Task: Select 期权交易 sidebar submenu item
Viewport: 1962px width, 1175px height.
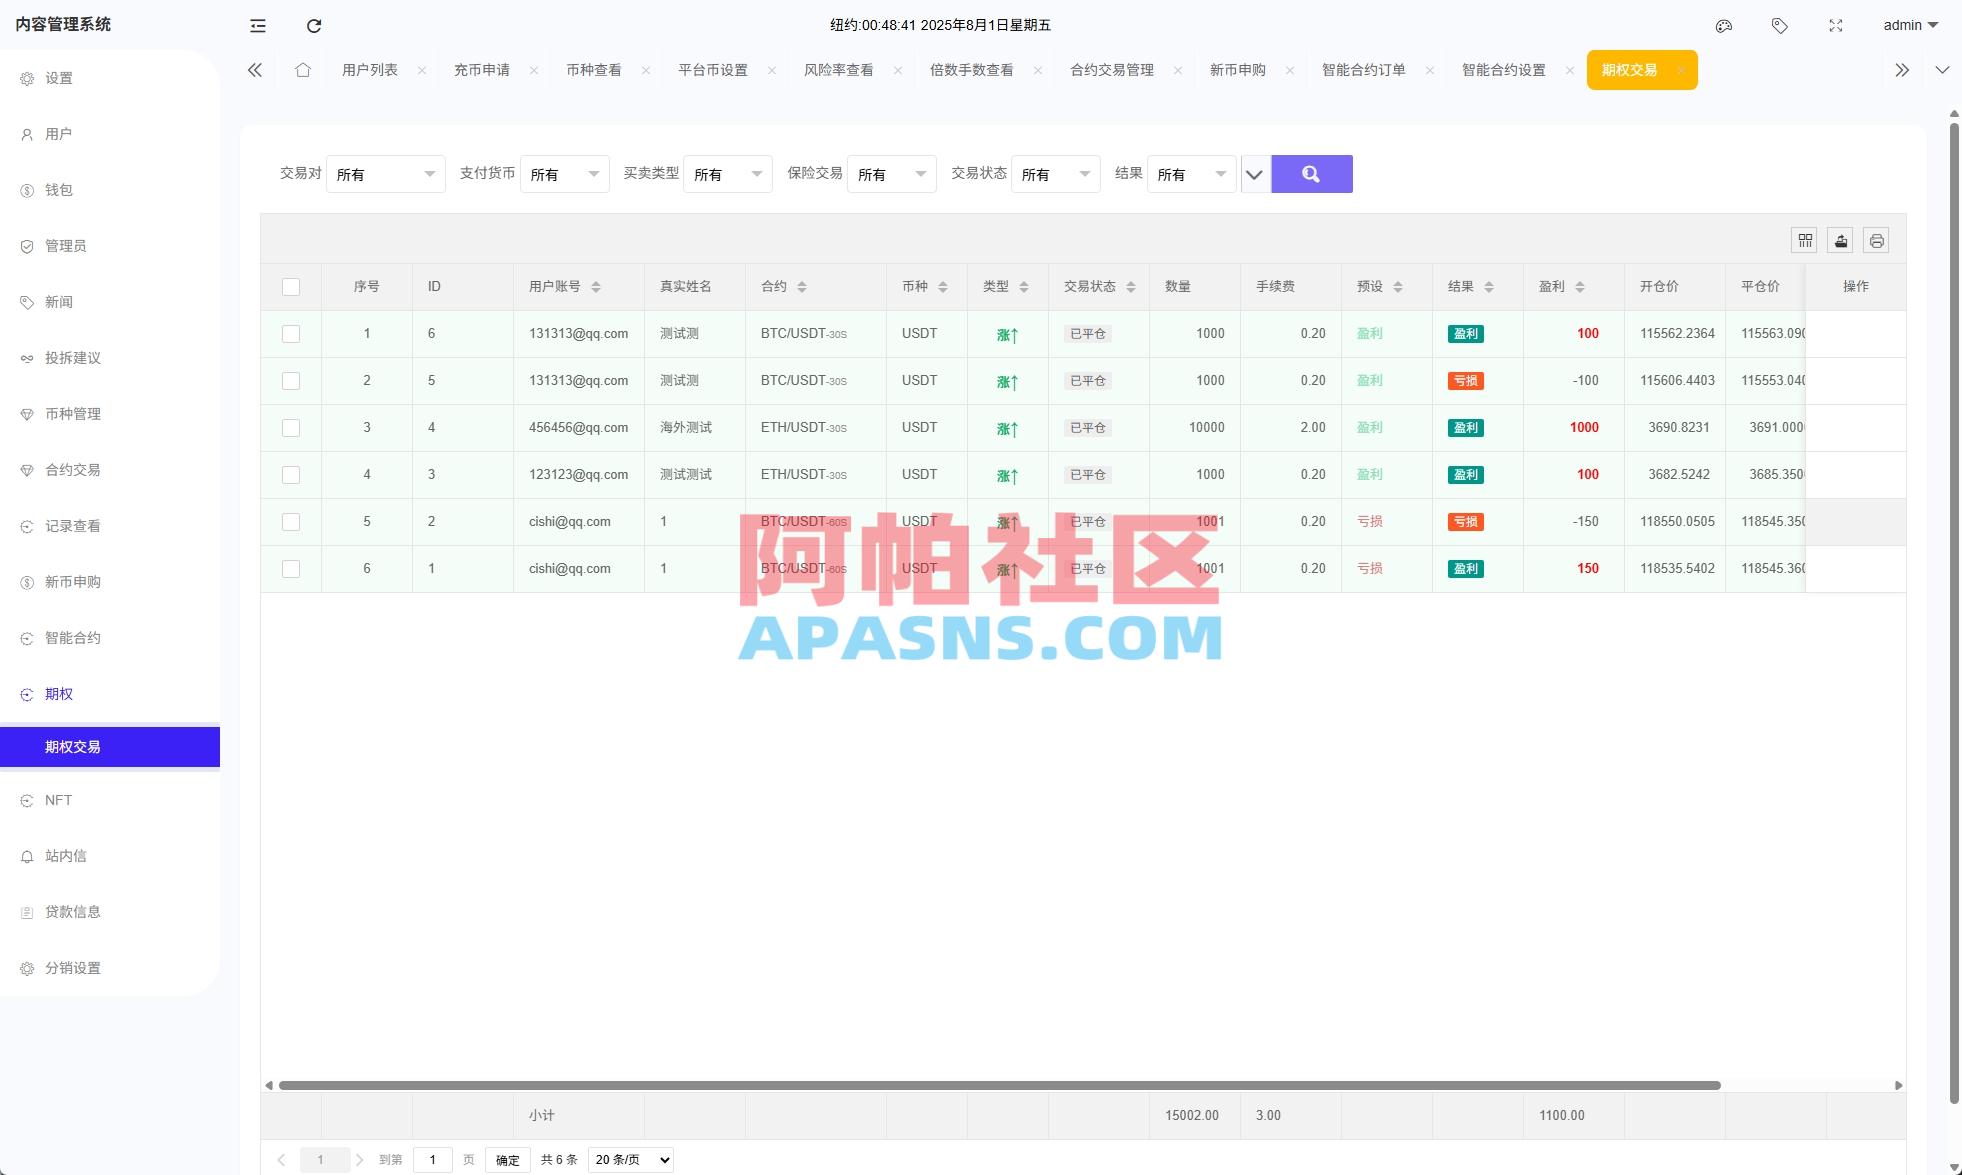Action: pos(110,747)
